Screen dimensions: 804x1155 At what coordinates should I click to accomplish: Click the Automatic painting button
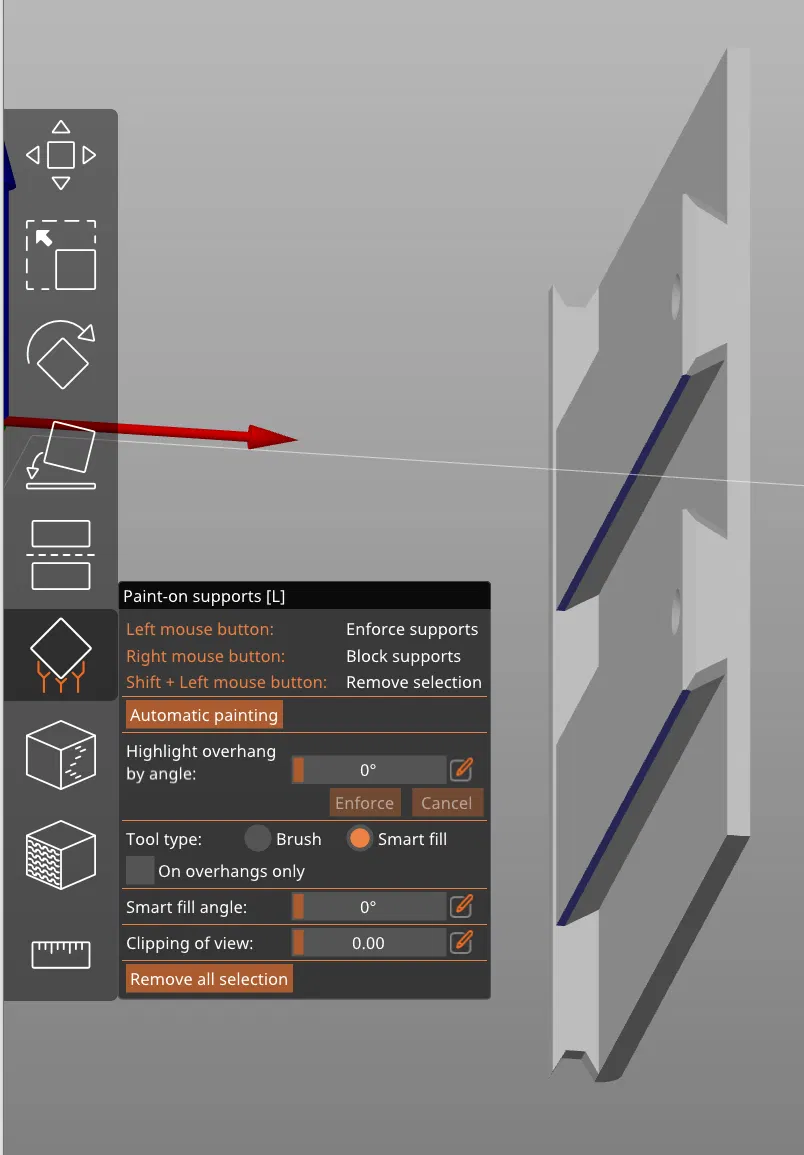(x=204, y=715)
